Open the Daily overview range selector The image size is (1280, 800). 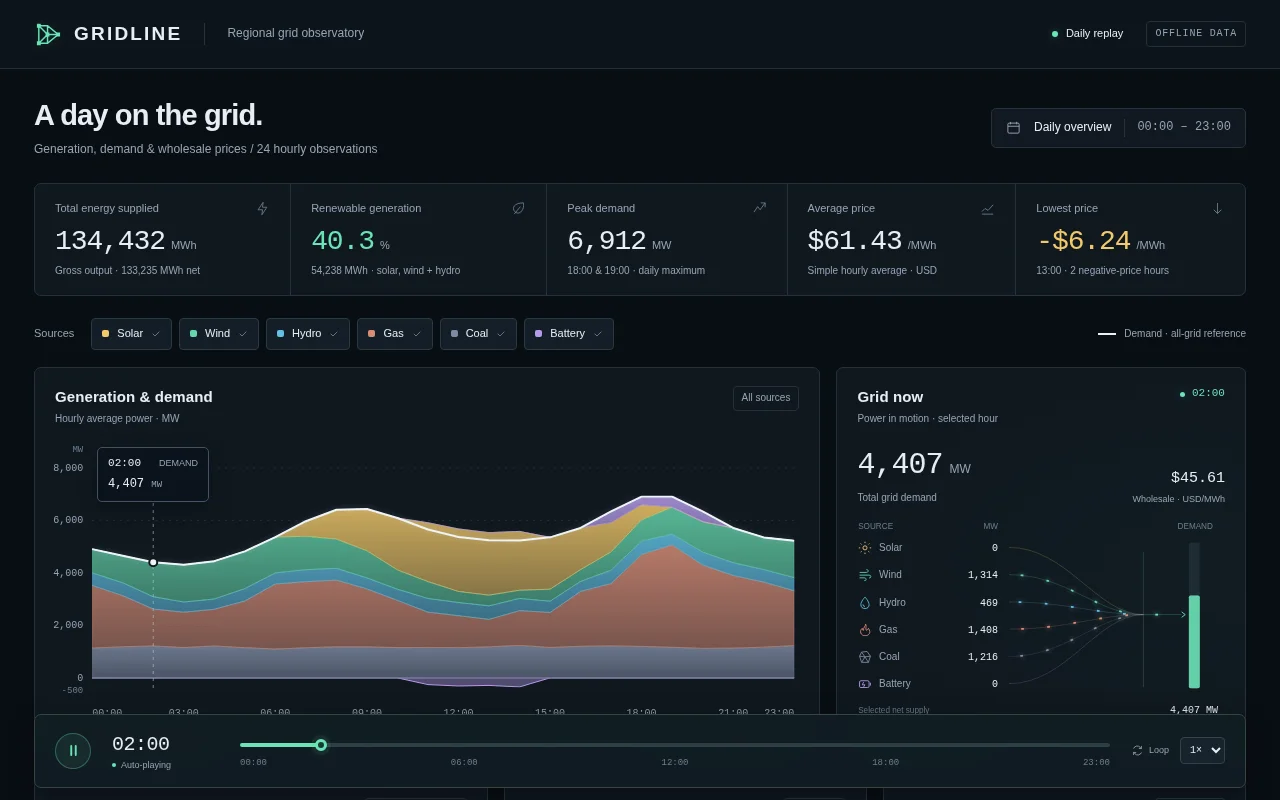pyautogui.click(x=1118, y=128)
